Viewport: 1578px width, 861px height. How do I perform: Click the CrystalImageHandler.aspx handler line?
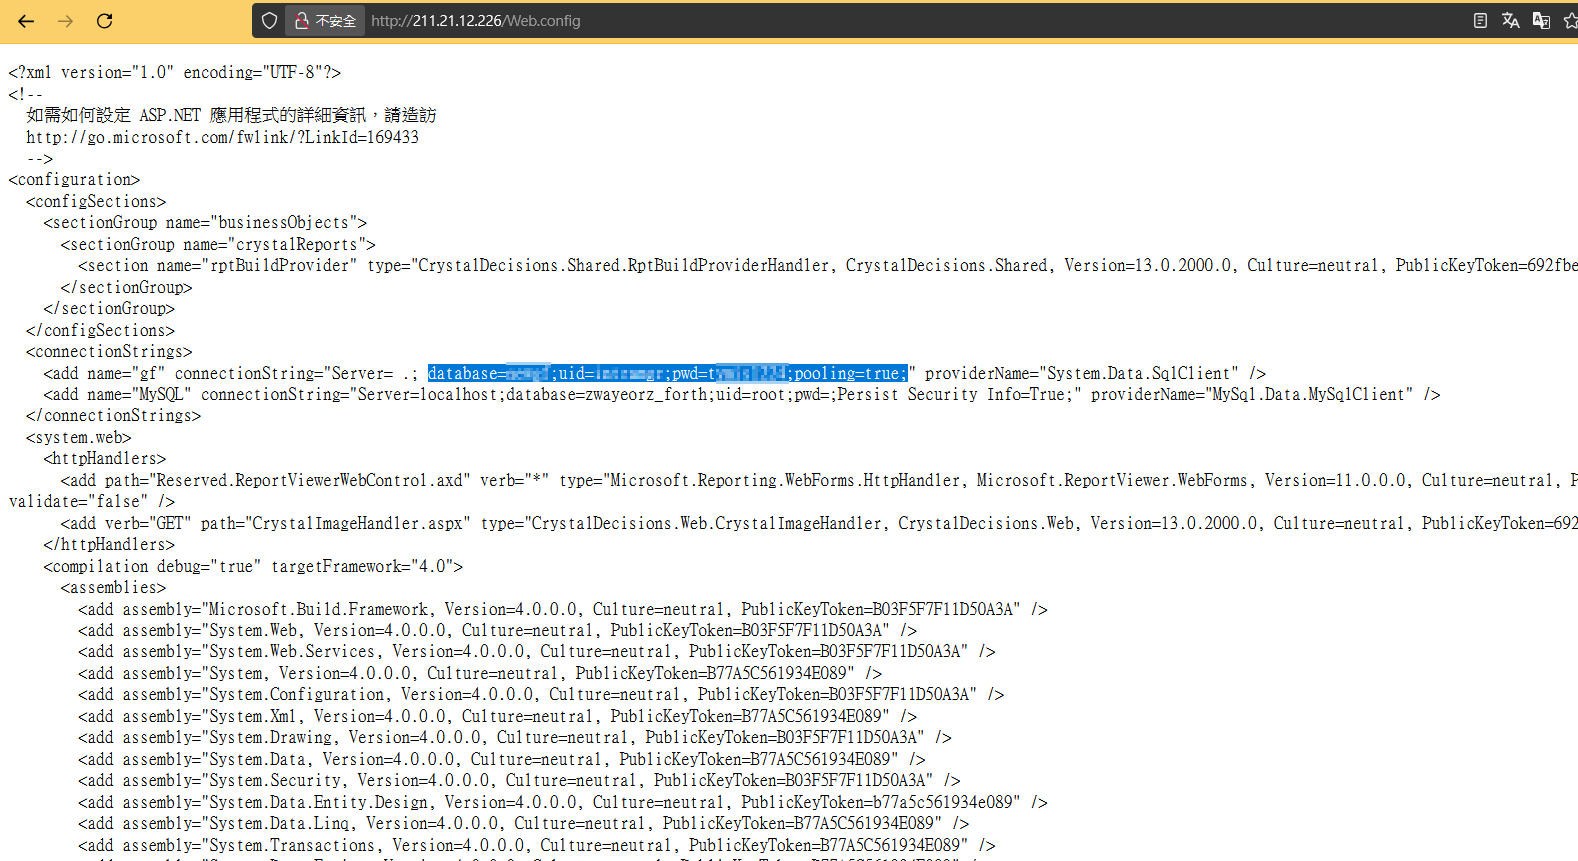tap(819, 524)
